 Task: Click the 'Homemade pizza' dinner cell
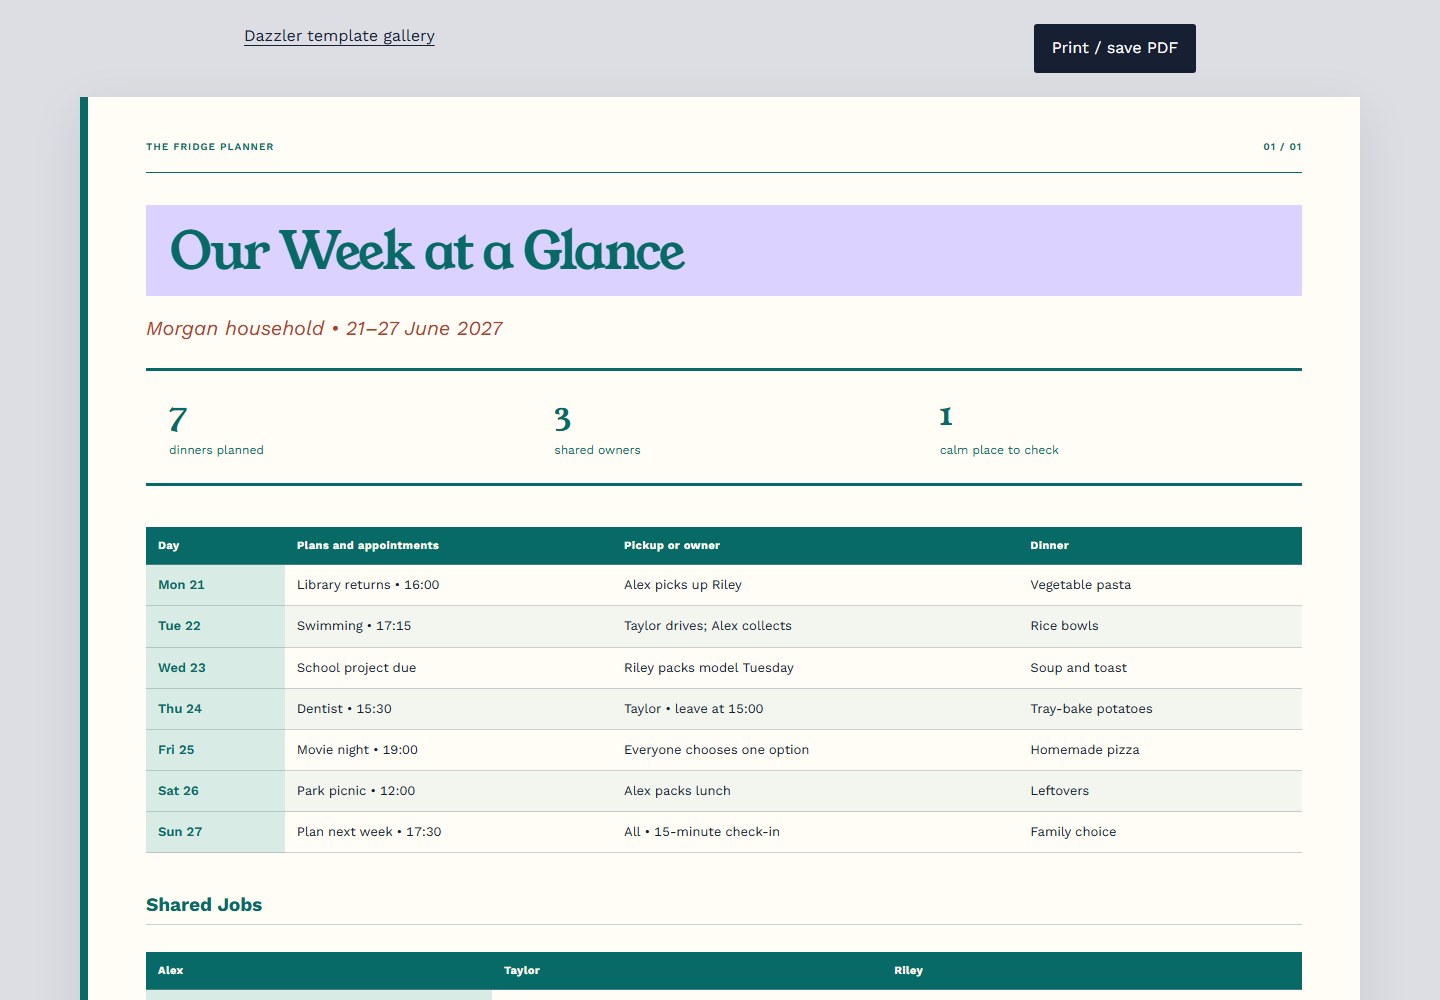(x=1160, y=750)
